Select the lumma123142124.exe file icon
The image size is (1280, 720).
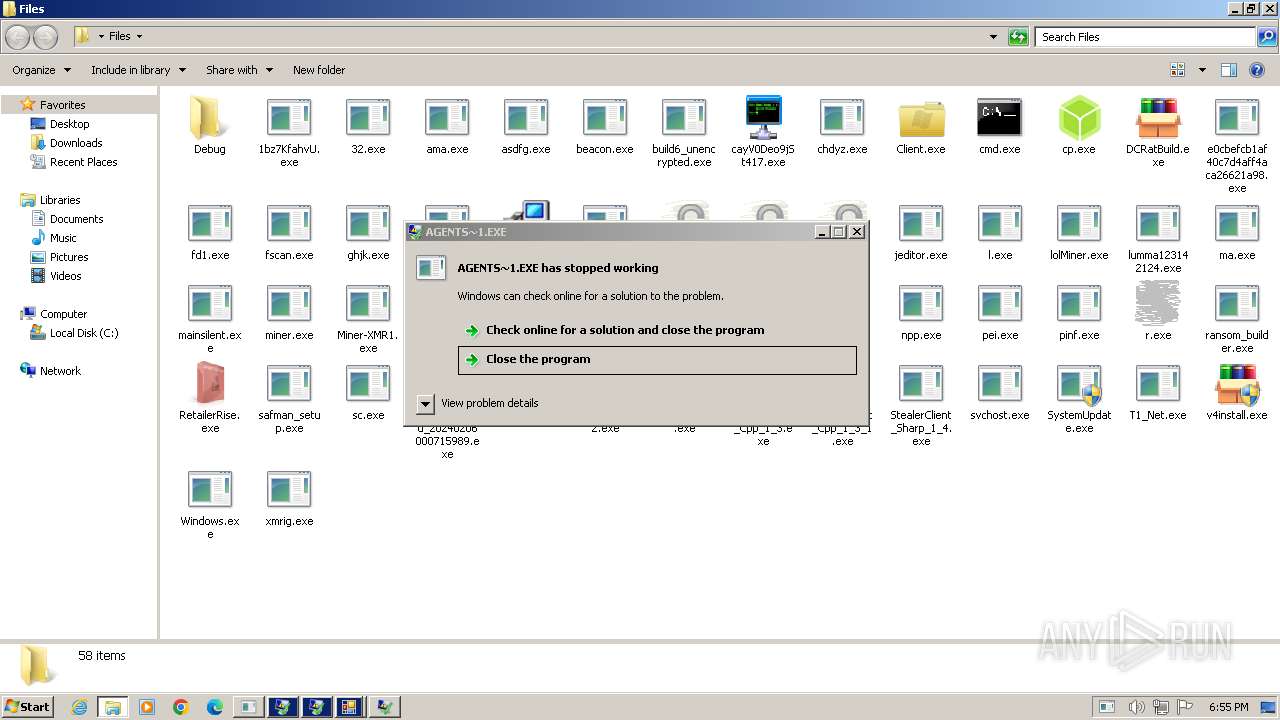pyautogui.click(x=1158, y=224)
